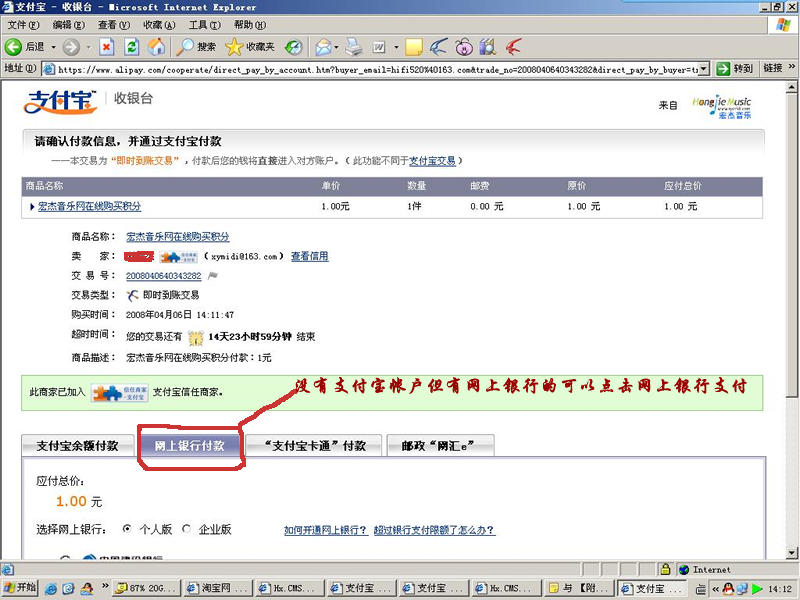Select the 个人版 radio button
Viewport: 800px width, 600px height.
[x=127, y=529]
